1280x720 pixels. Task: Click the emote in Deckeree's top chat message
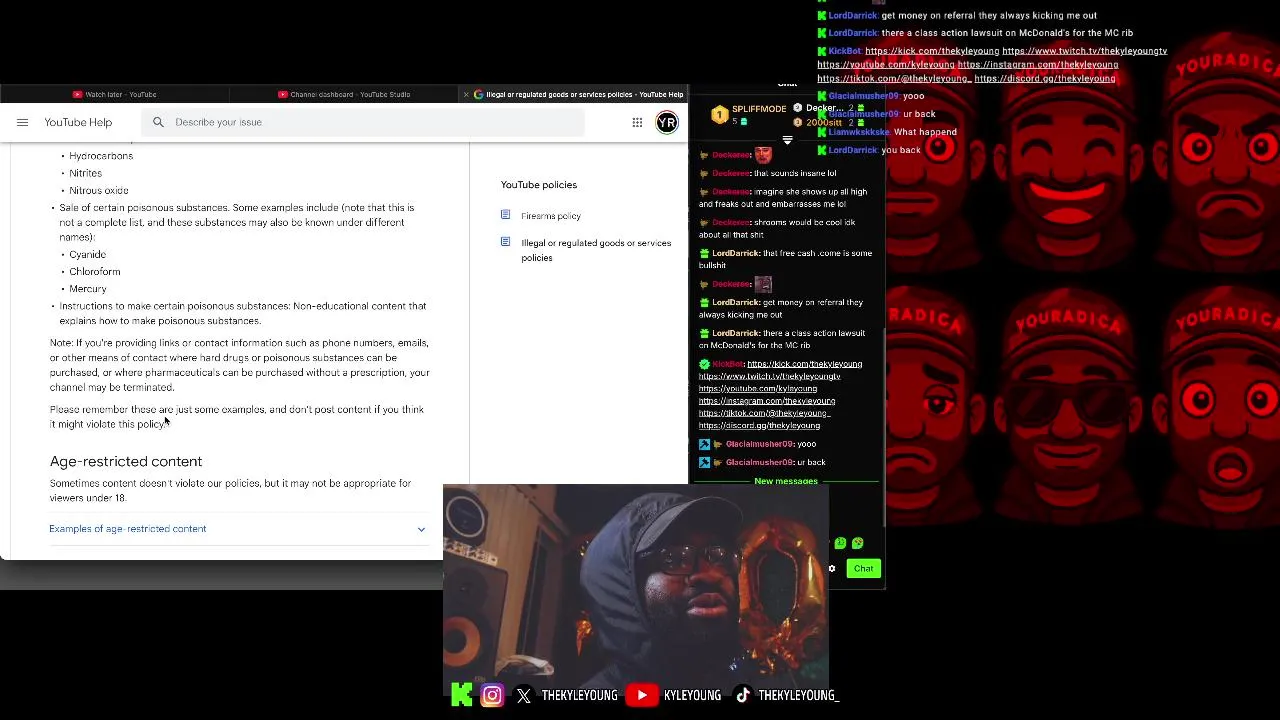pyautogui.click(x=763, y=154)
